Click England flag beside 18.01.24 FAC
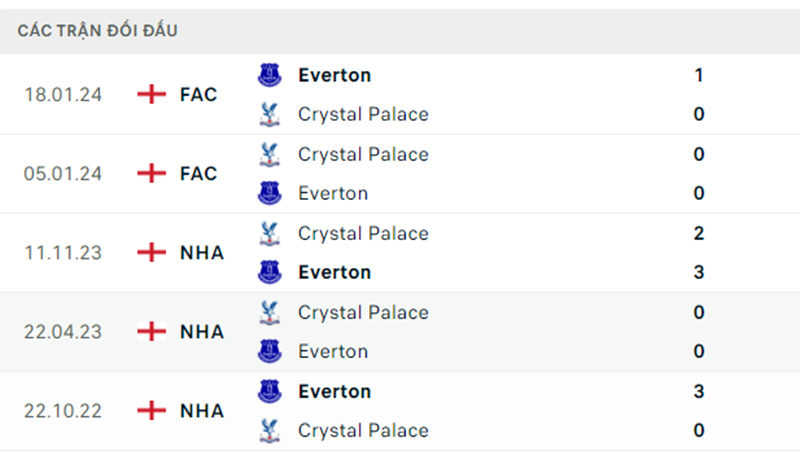 coord(152,94)
